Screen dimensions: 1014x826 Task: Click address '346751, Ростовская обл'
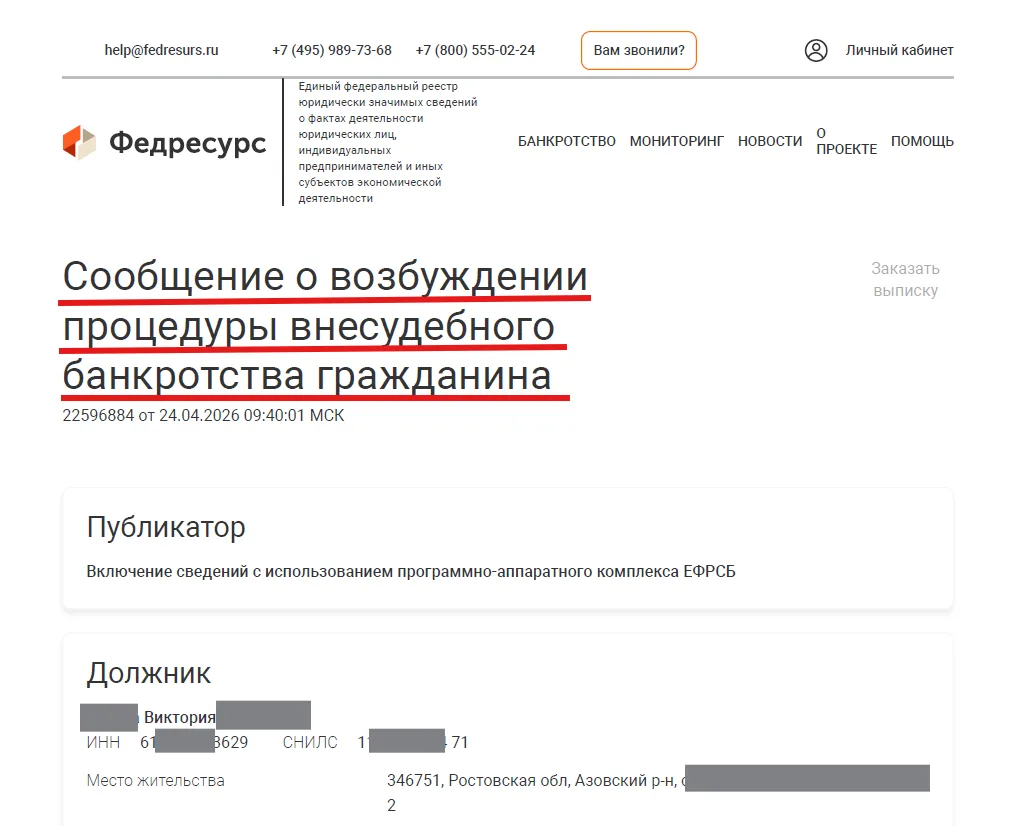click(479, 781)
